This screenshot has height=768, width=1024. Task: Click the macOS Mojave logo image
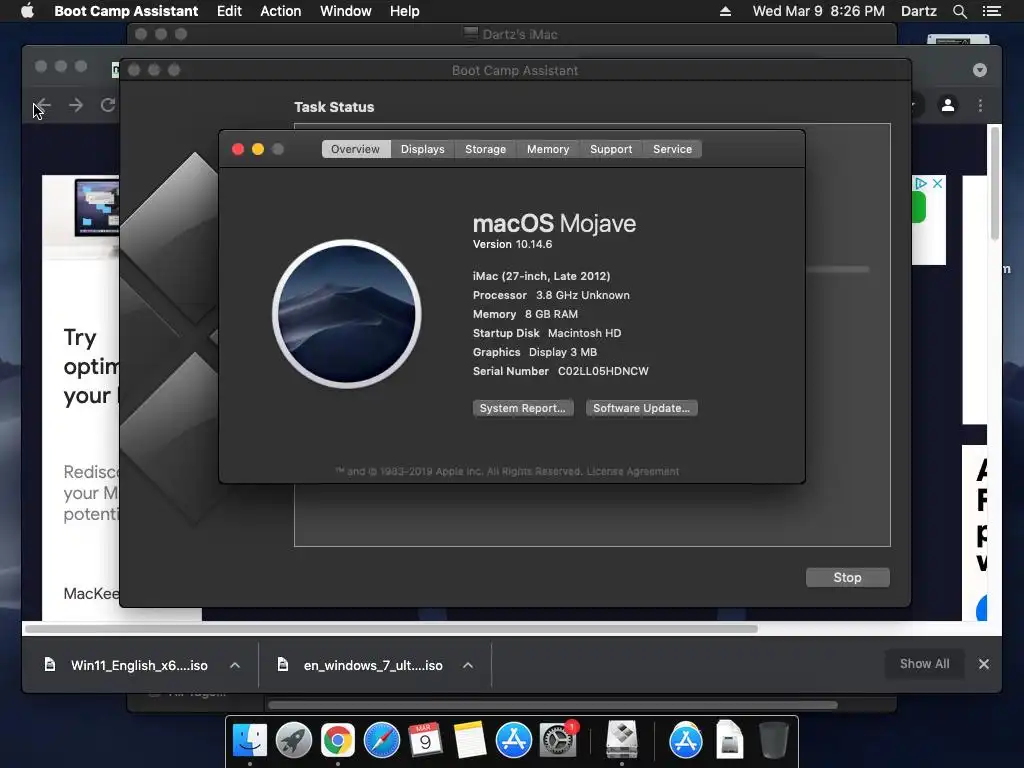point(347,314)
